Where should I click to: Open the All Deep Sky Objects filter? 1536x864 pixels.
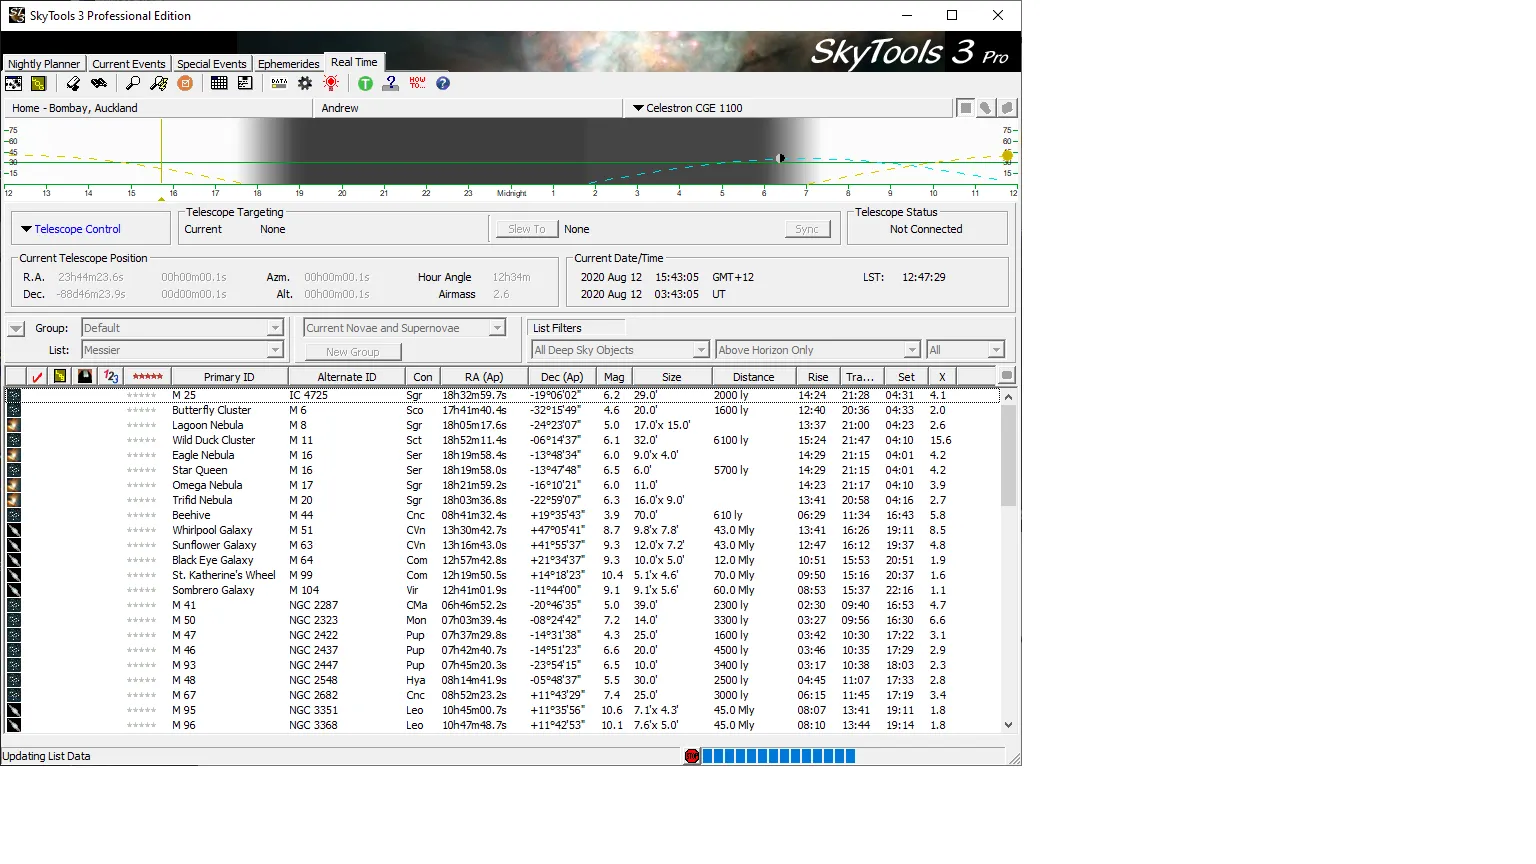pos(620,350)
